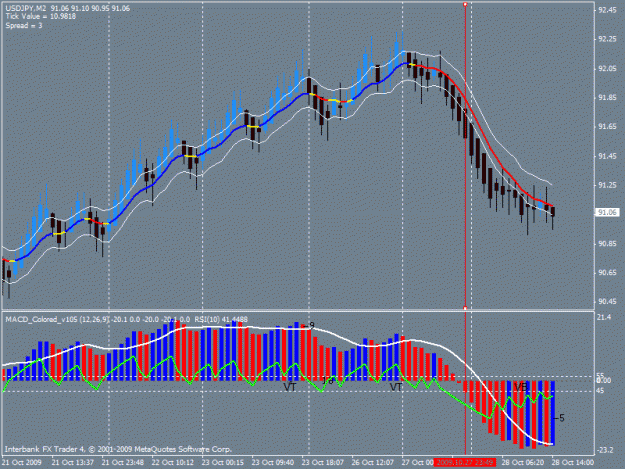Click the MACD_Colored_v105 (12,26,9) indicator label
This screenshot has height=469, width=625.
point(57,320)
